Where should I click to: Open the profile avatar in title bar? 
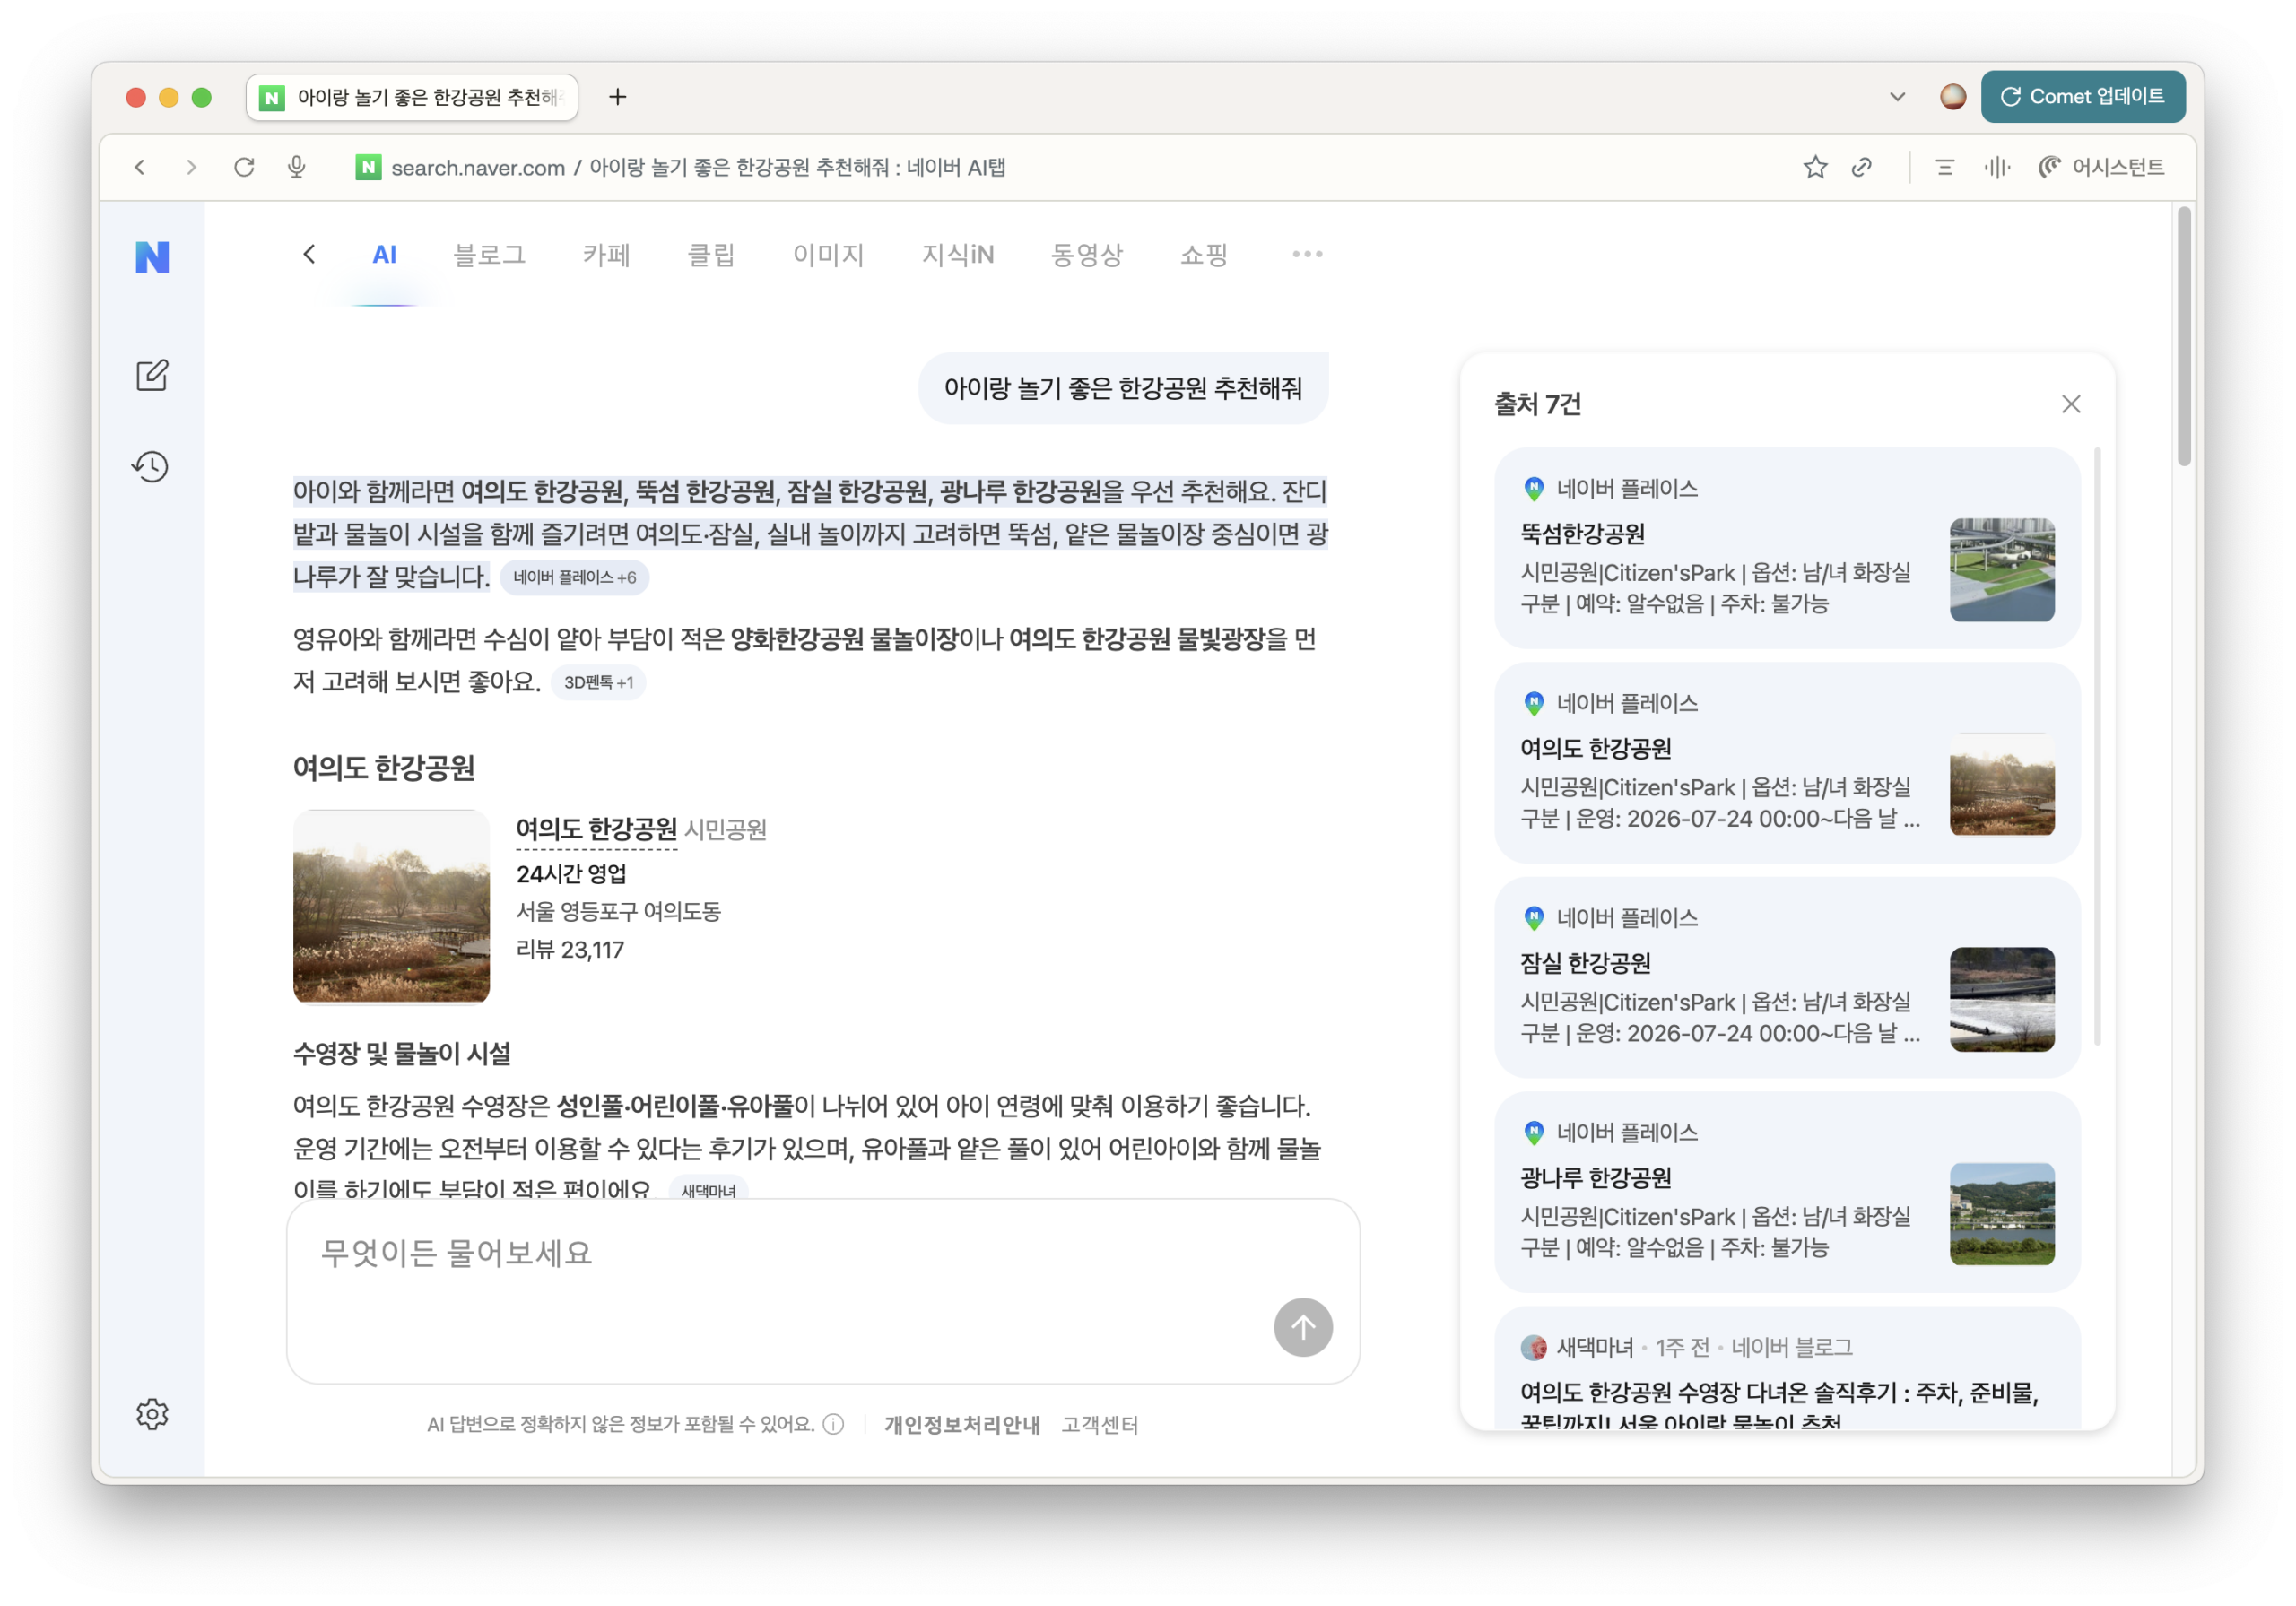click(1952, 96)
